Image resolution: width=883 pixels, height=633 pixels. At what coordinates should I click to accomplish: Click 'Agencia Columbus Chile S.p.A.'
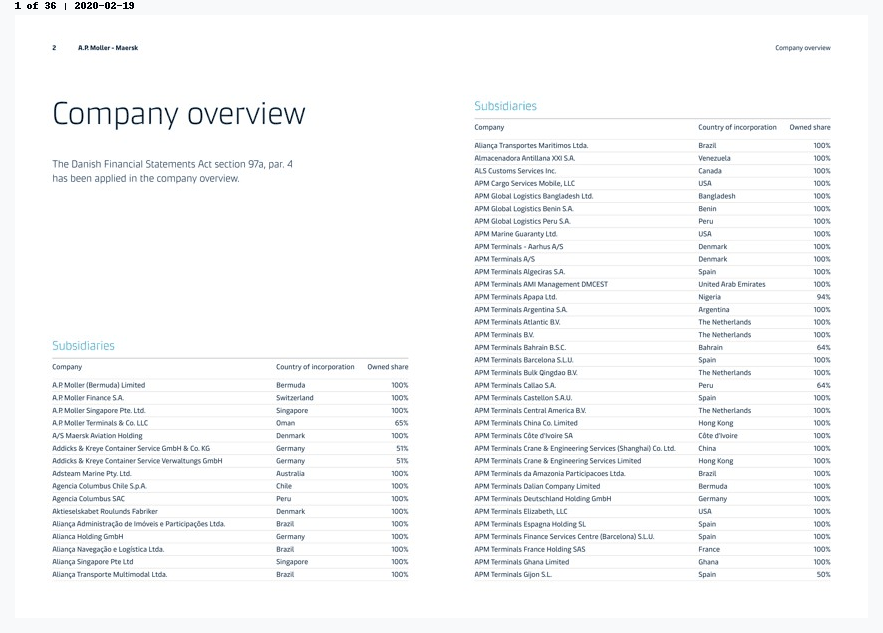tap(99, 486)
